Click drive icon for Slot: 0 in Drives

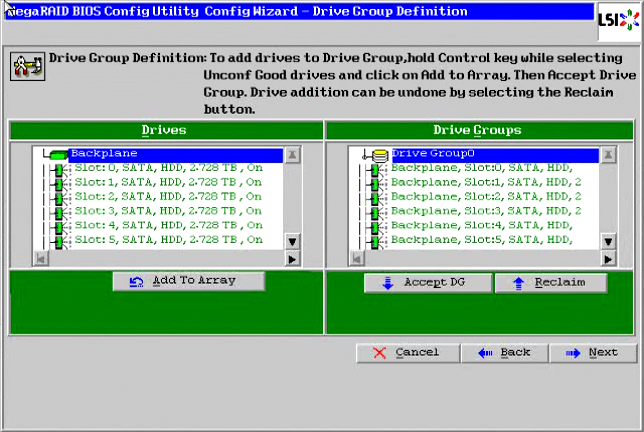[x=66, y=169]
